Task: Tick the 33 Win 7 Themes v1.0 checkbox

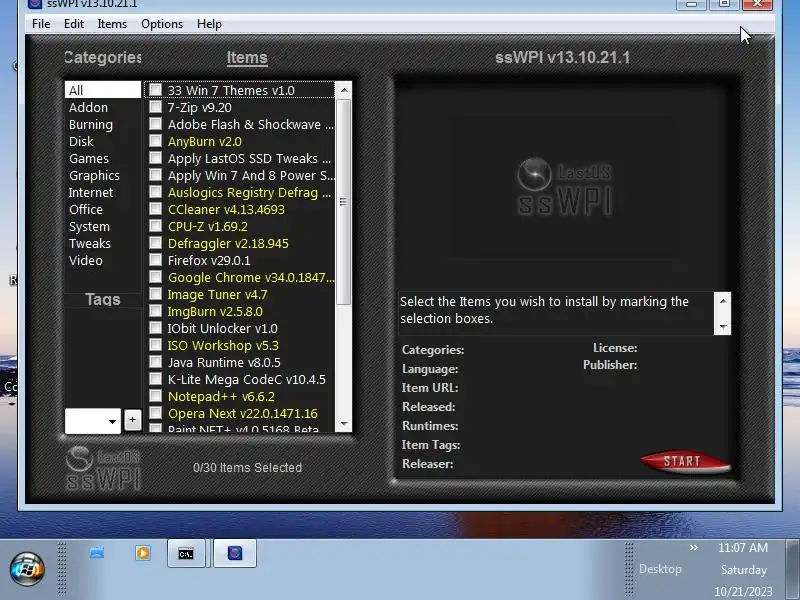Action: point(156,90)
